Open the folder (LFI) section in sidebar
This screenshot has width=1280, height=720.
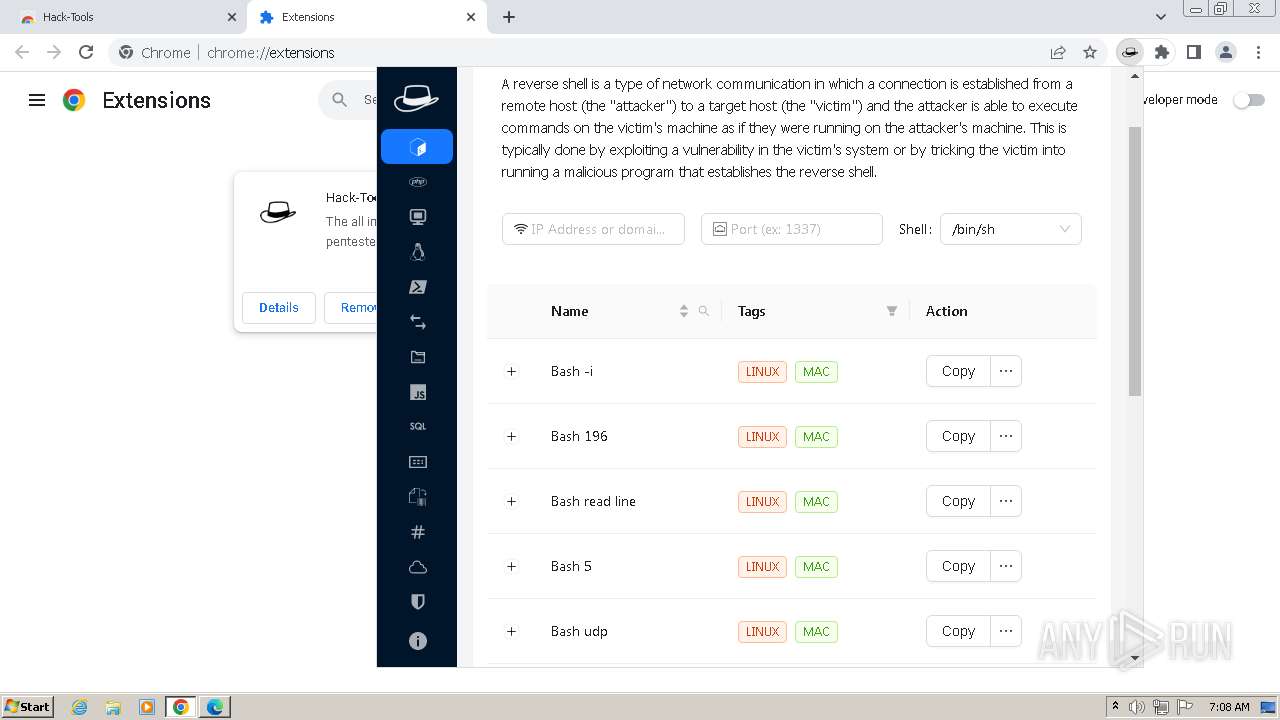pyautogui.click(x=417, y=357)
